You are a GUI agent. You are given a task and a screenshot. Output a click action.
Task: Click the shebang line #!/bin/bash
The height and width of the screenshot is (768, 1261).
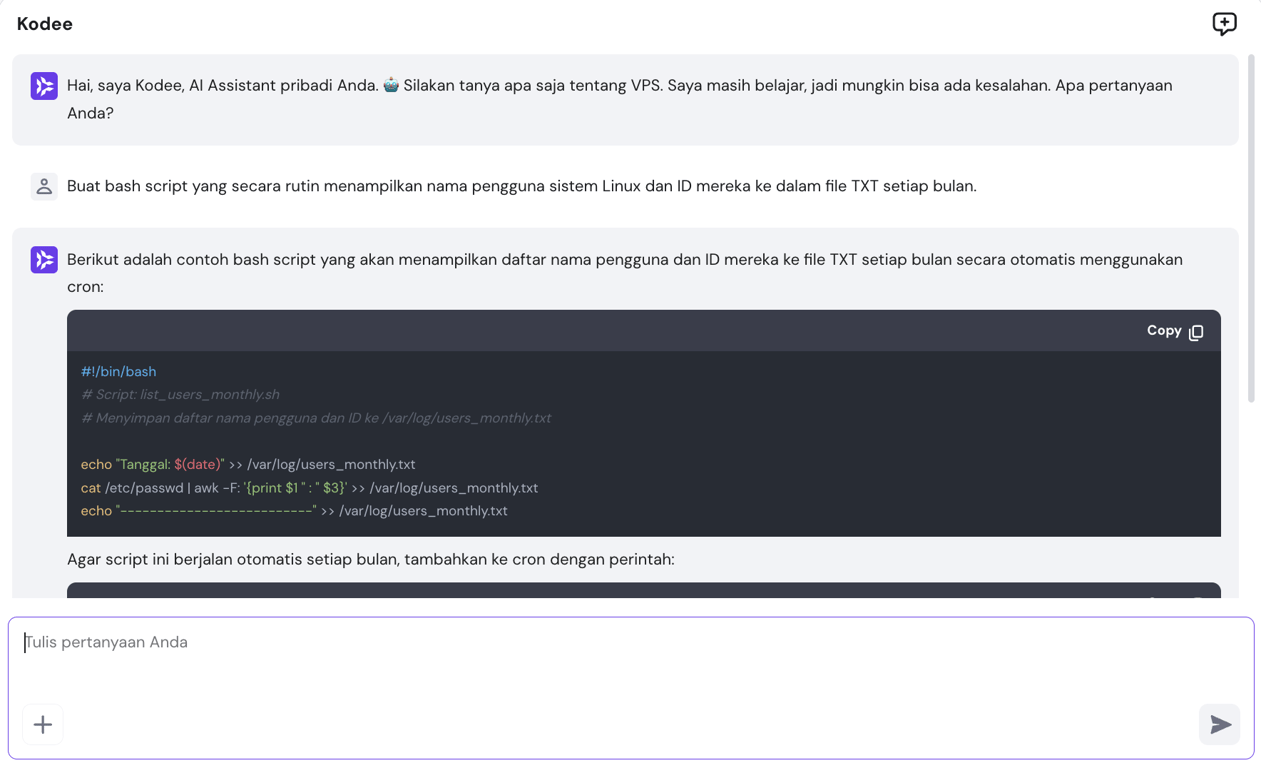click(119, 371)
